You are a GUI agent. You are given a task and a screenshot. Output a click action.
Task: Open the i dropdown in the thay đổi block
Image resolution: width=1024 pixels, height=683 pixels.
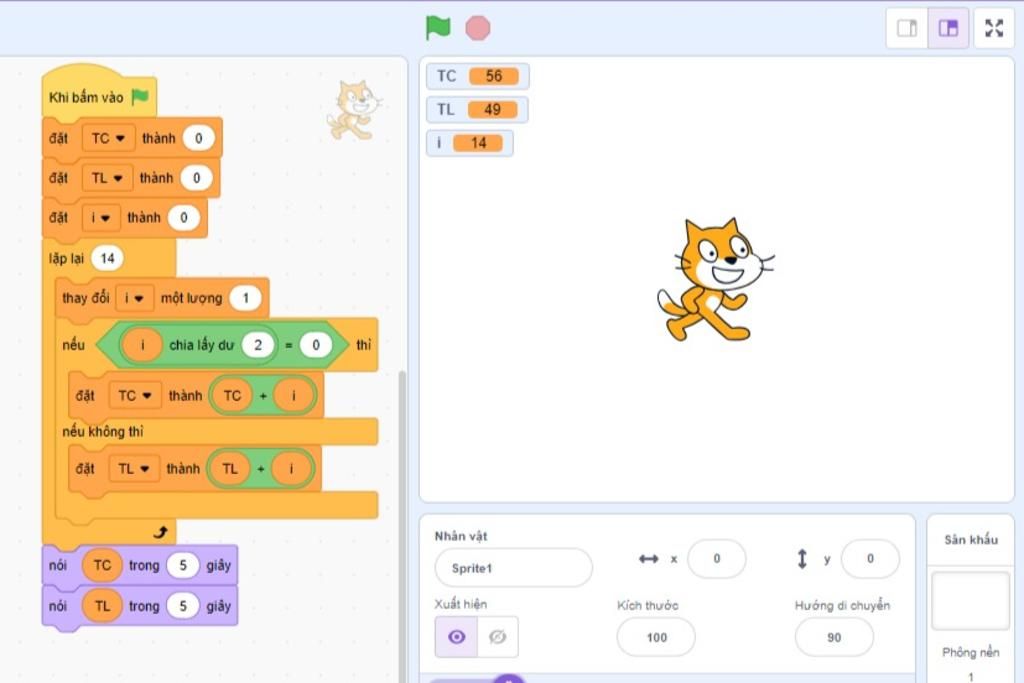click(134, 297)
